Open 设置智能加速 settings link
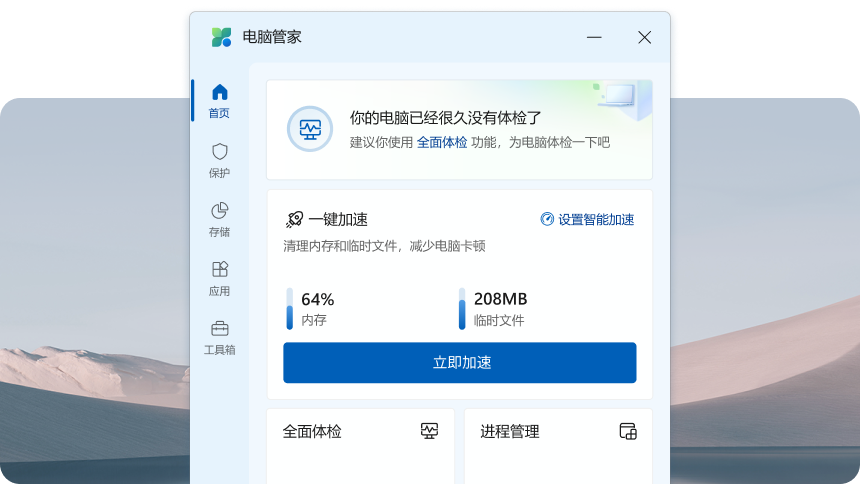860x484 pixels. pyautogui.click(x=587, y=220)
